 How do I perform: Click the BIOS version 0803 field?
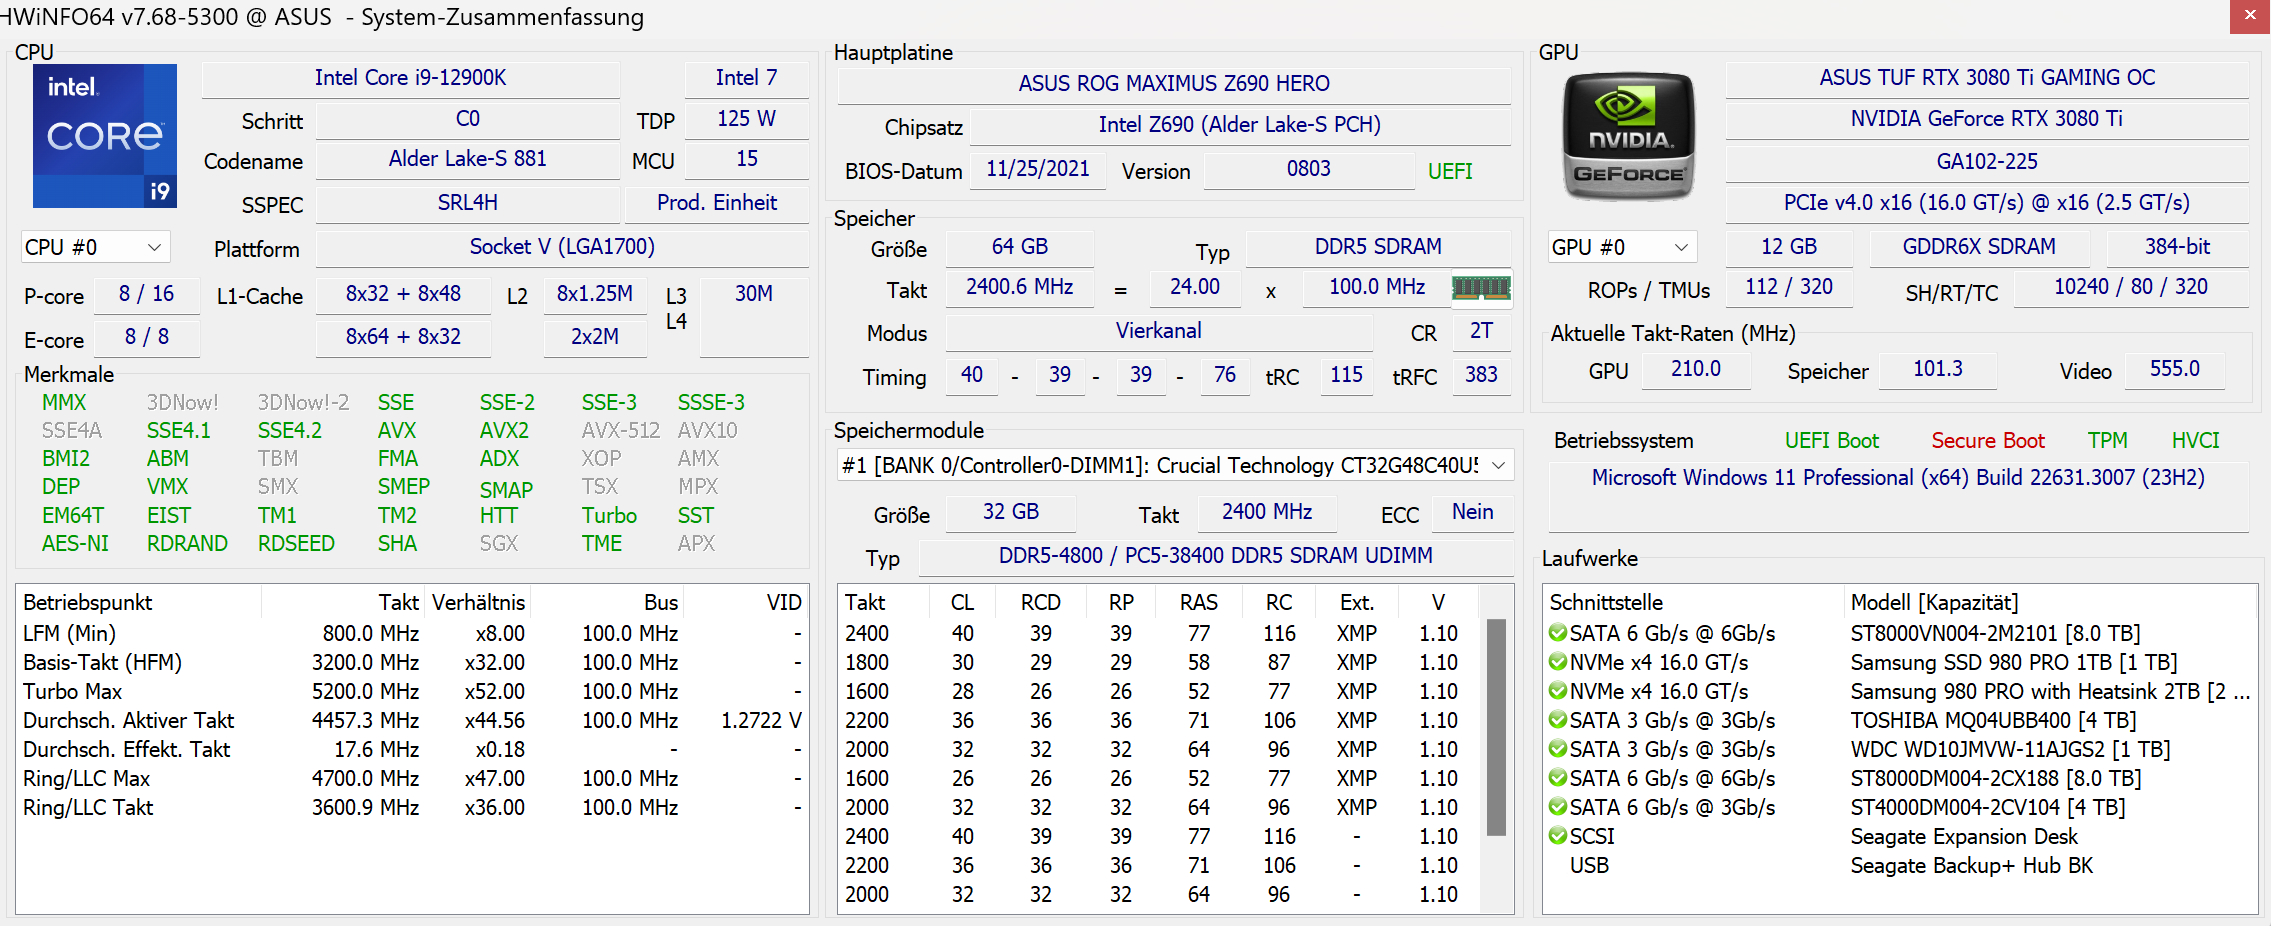pos(1308,169)
